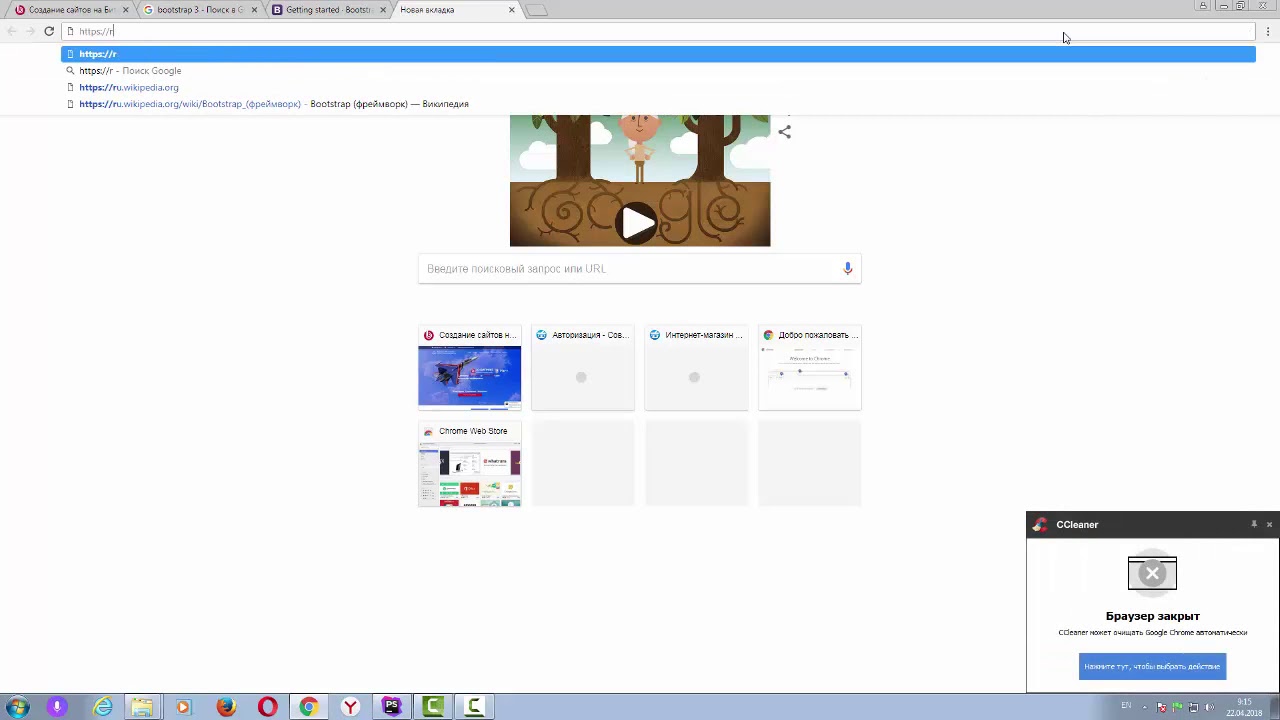The height and width of the screenshot is (720, 1280).
Task: Click the browser forward arrow
Action: click(x=30, y=31)
